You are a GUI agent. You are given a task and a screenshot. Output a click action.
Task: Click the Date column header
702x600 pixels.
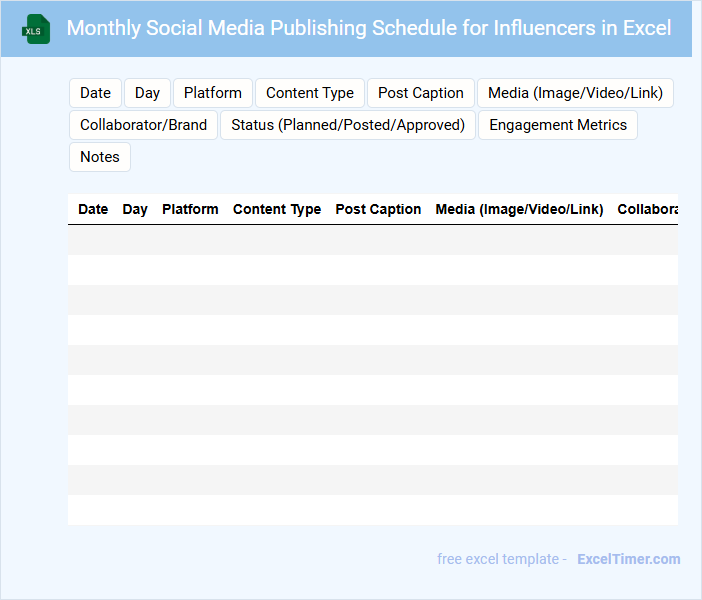pyautogui.click(x=93, y=209)
